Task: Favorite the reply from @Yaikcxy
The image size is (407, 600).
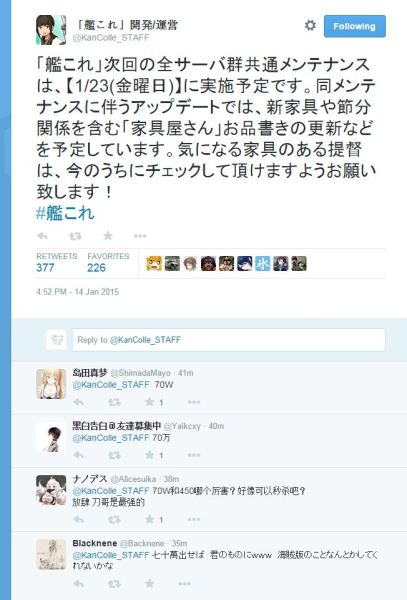Action: click(x=150, y=455)
